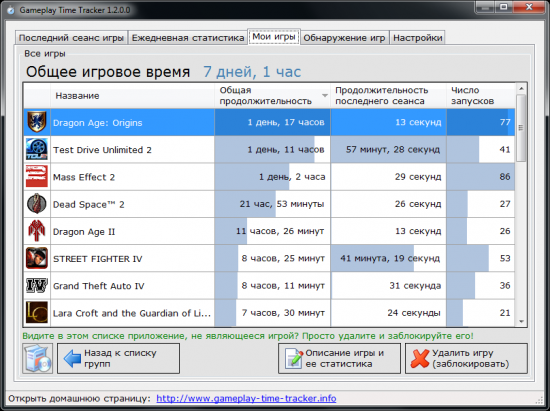Click the Test Drive Unlimited 2 icon
550x411 pixels.
pyautogui.click(x=37, y=149)
